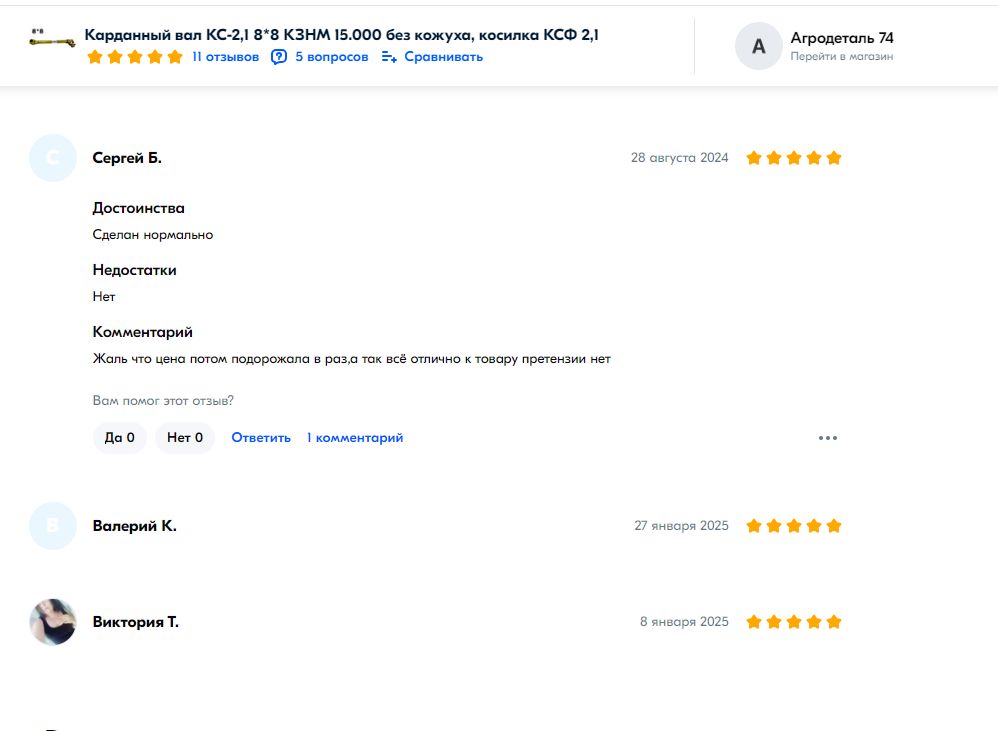Open the 5 вопросов questions link
The width and height of the screenshot is (998, 731).
pos(331,57)
